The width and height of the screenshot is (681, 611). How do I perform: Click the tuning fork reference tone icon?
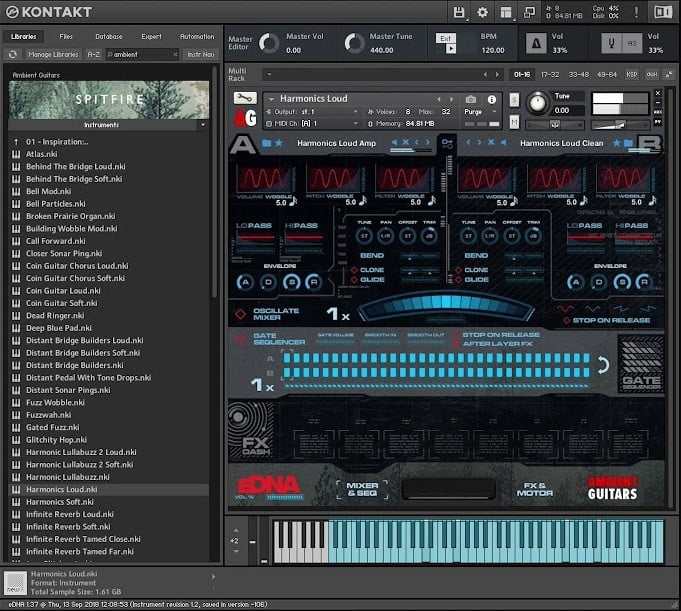point(611,43)
